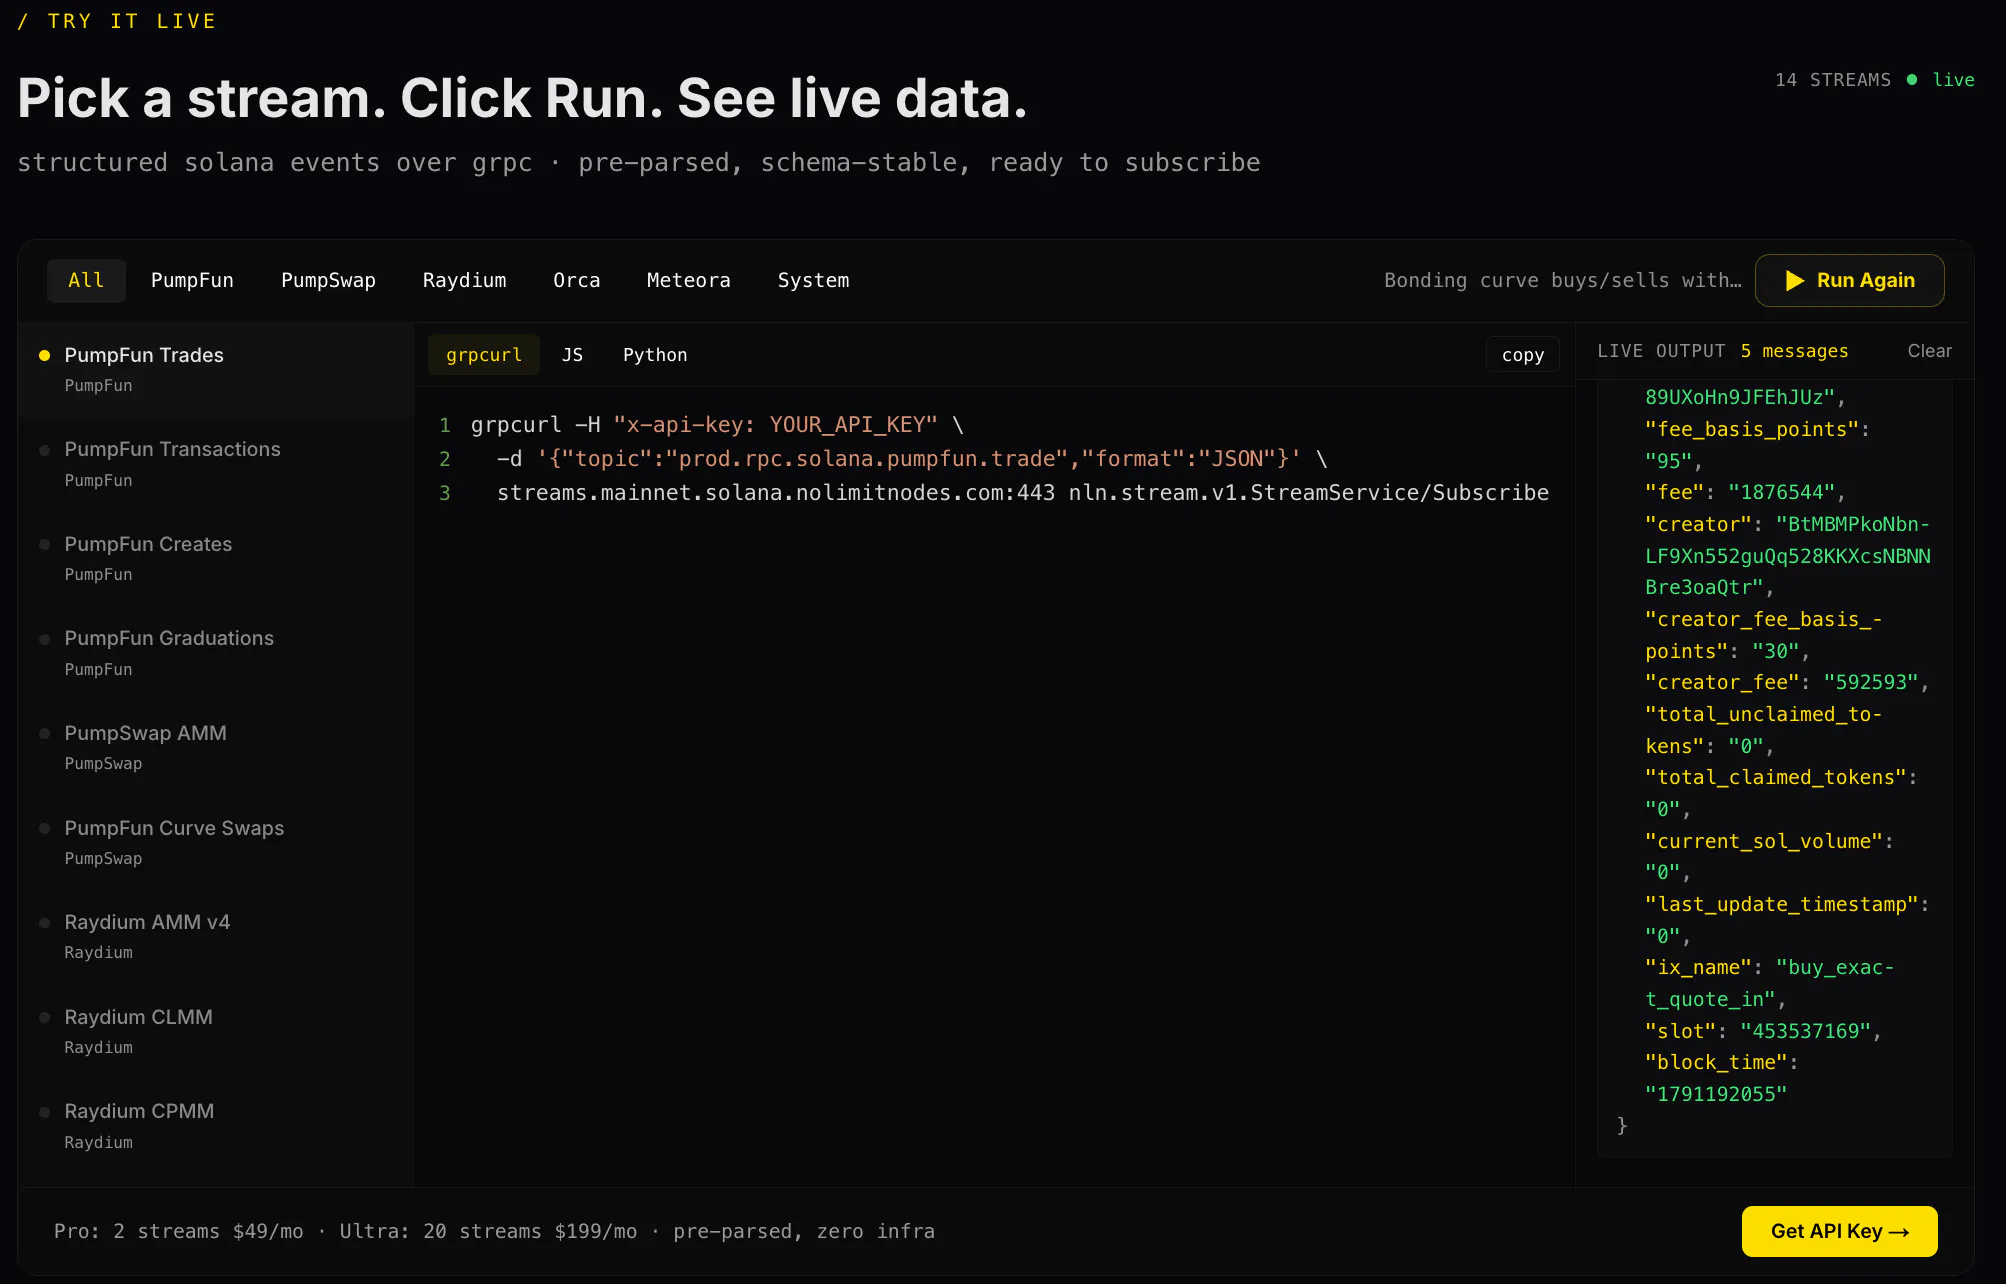
Task: Click the '14 STREAMS' counter text
Action: [1833, 80]
